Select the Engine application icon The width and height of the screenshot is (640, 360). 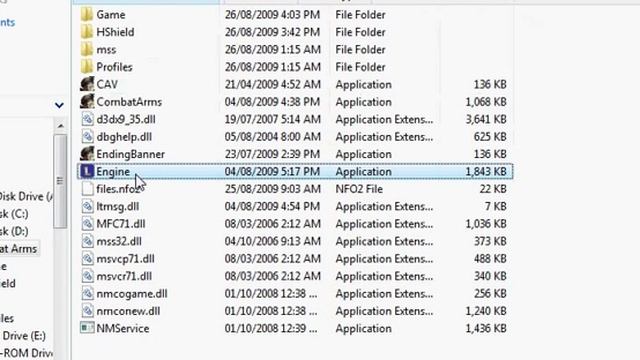(87, 171)
